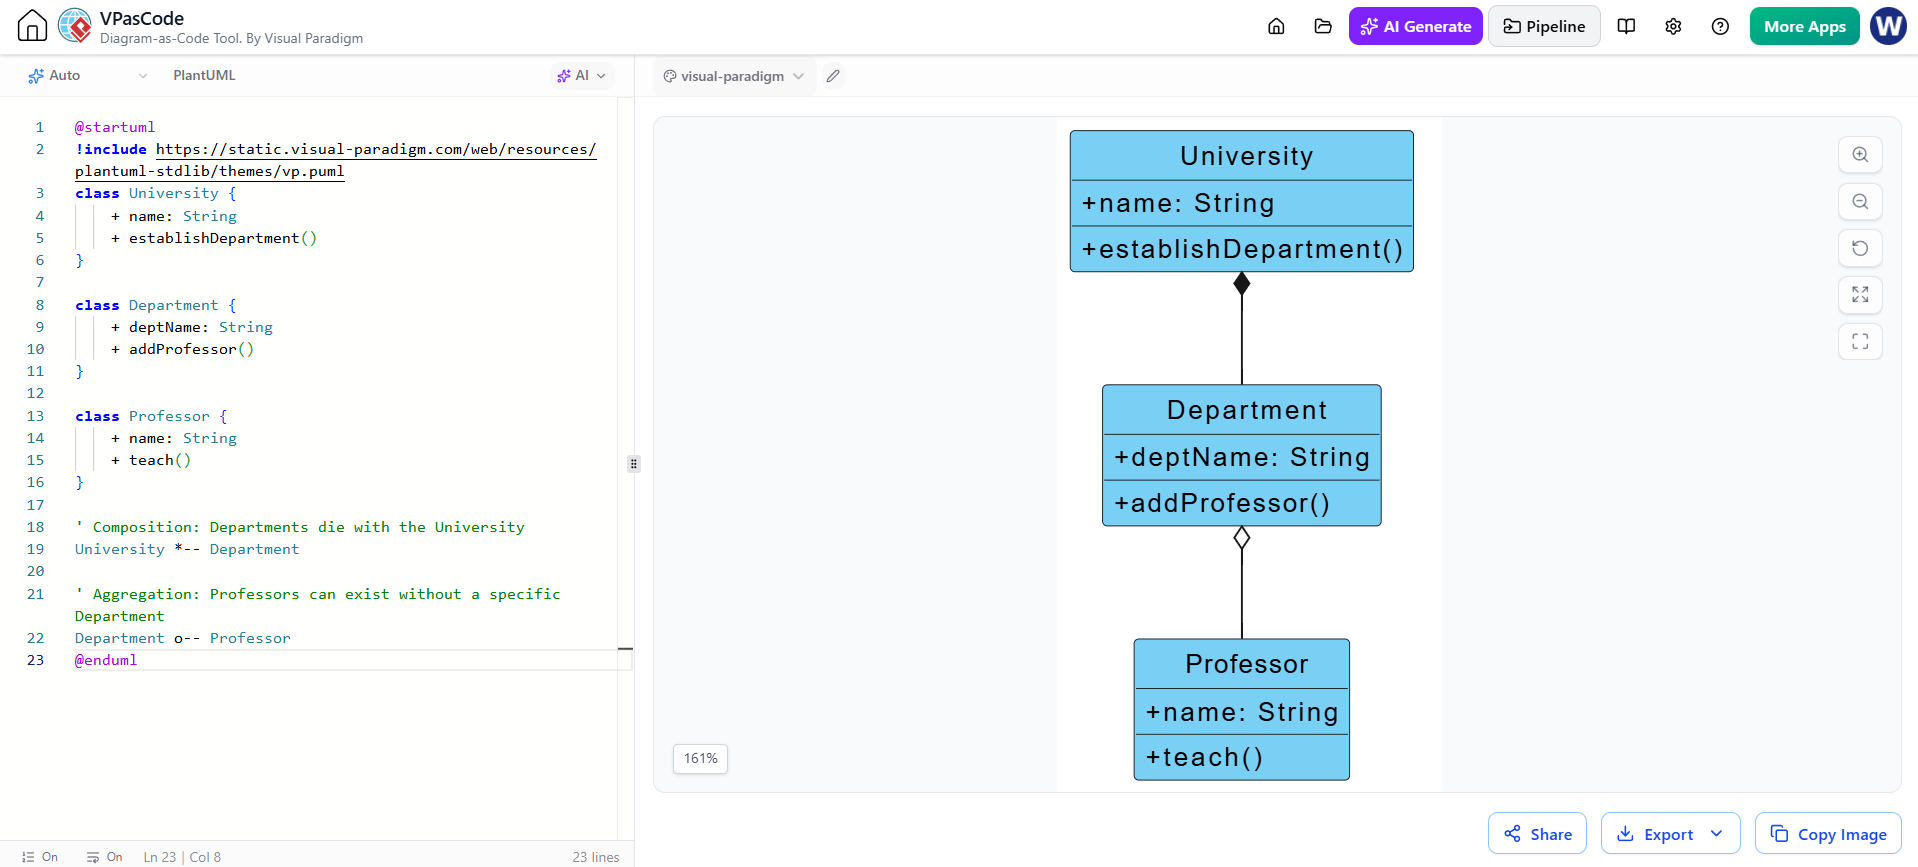Click code line 'class University {'
This screenshot has height=867, width=1918.
pos(155,193)
